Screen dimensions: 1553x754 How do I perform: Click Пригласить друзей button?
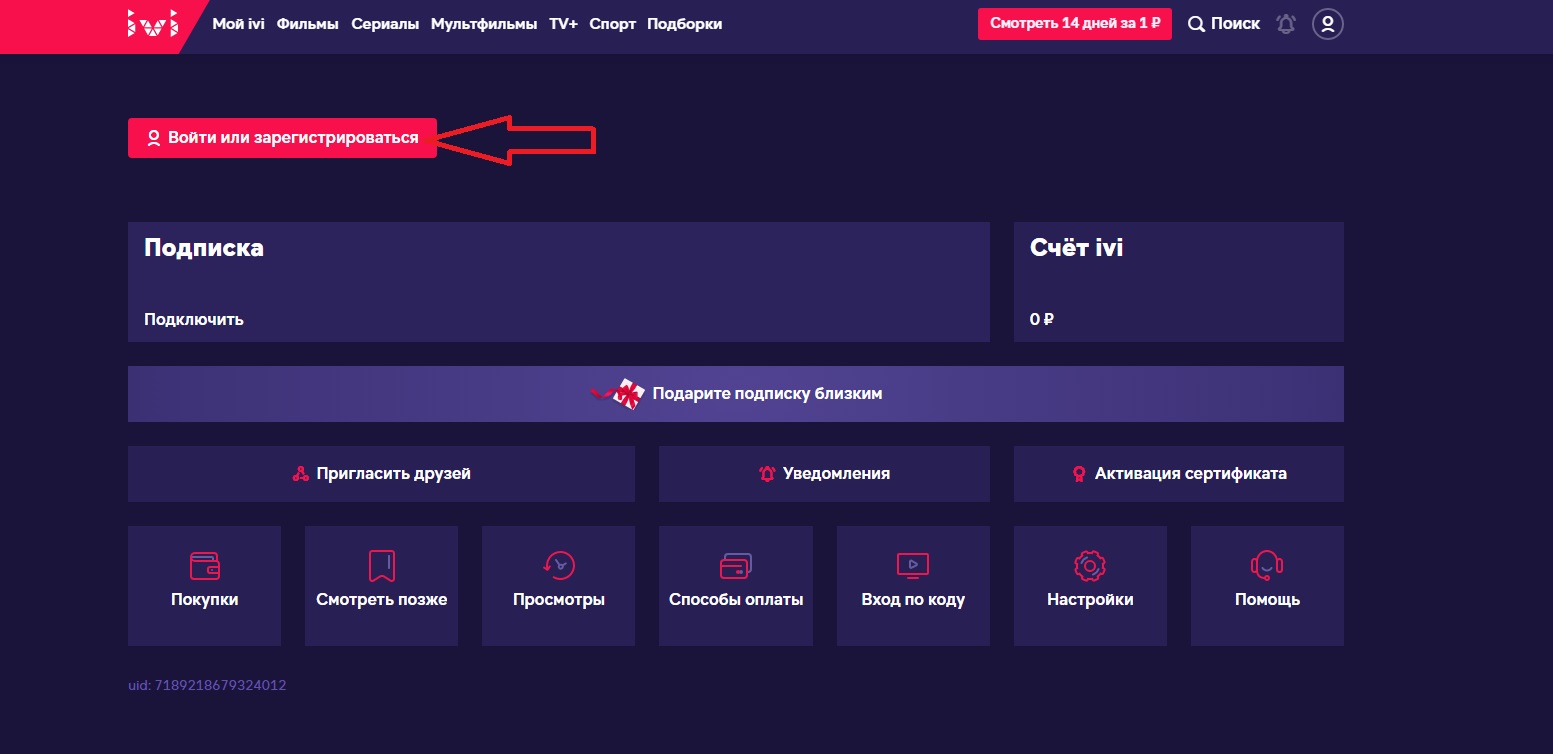(381, 474)
